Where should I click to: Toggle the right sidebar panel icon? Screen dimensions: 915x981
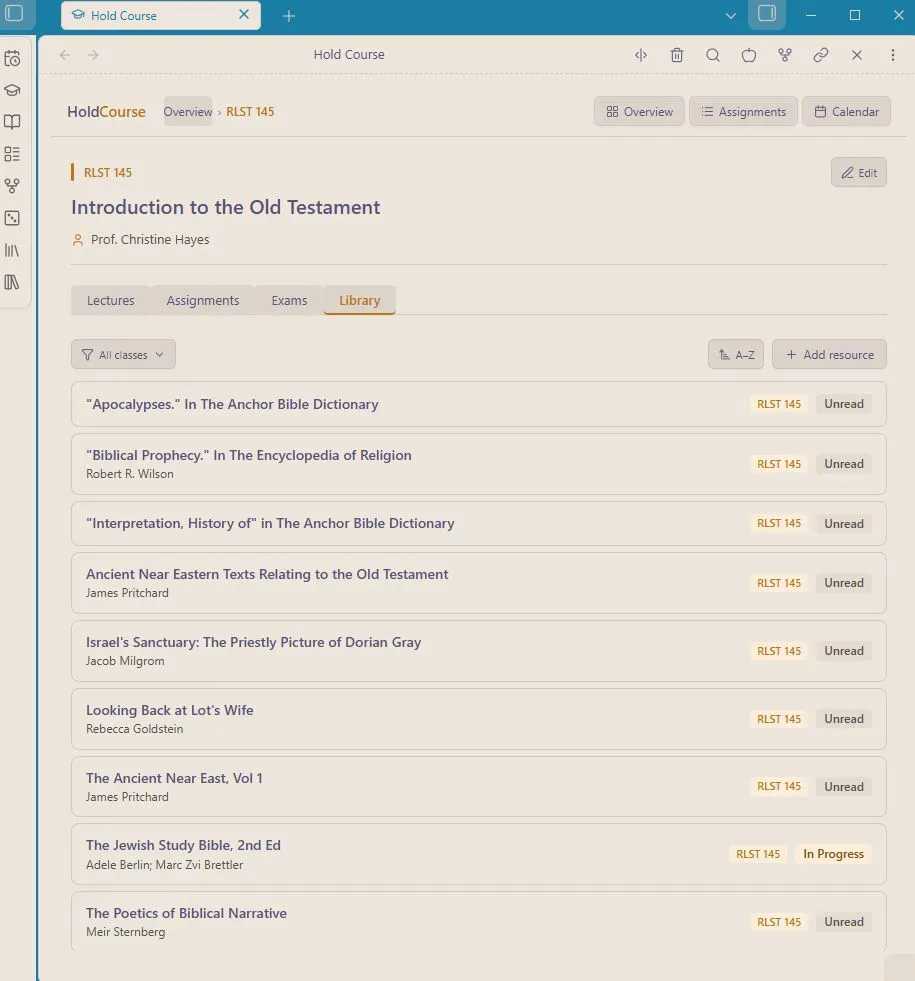coord(767,14)
